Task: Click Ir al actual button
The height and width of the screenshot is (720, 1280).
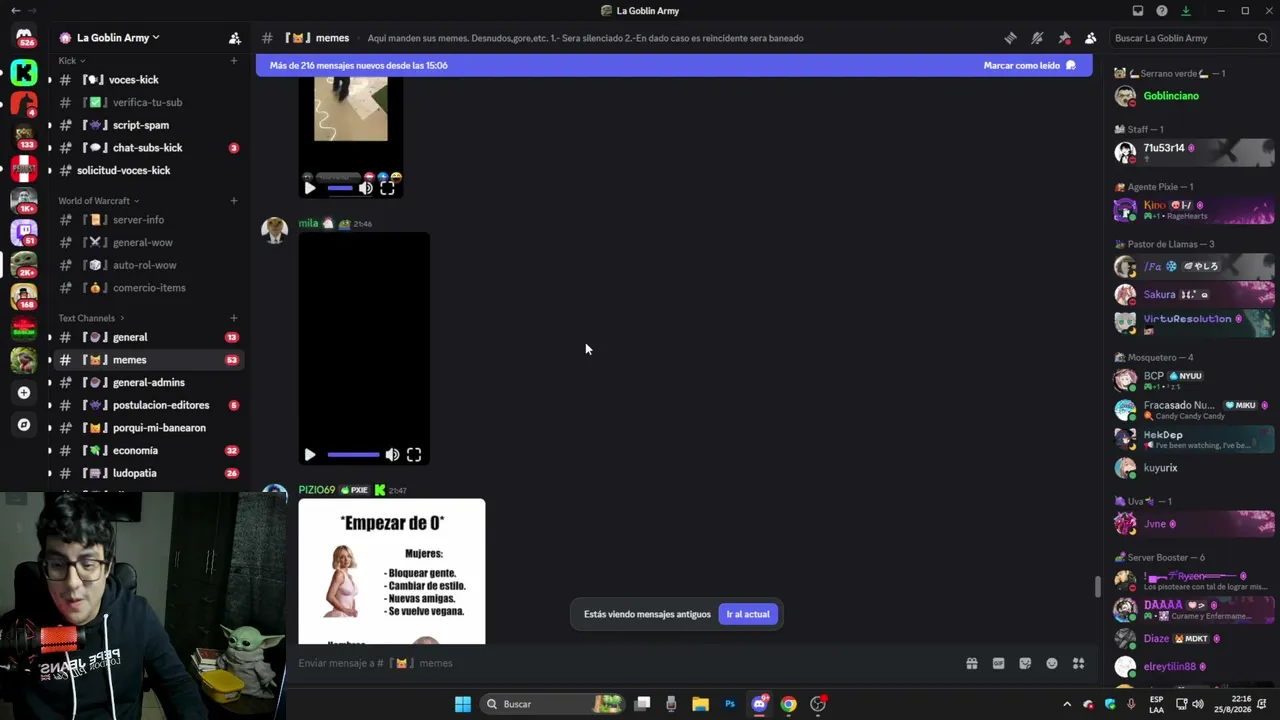Action: [747, 614]
